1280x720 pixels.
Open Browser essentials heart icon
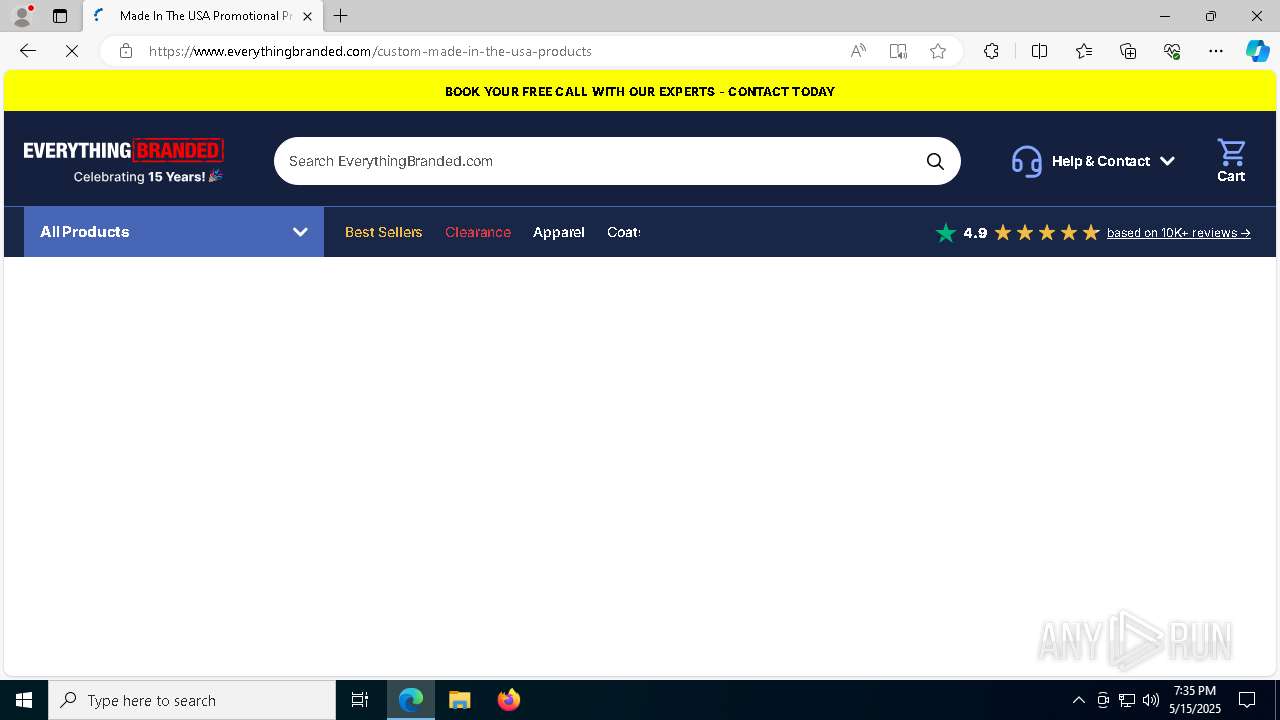pyautogui.click(x=1172, y=51)
